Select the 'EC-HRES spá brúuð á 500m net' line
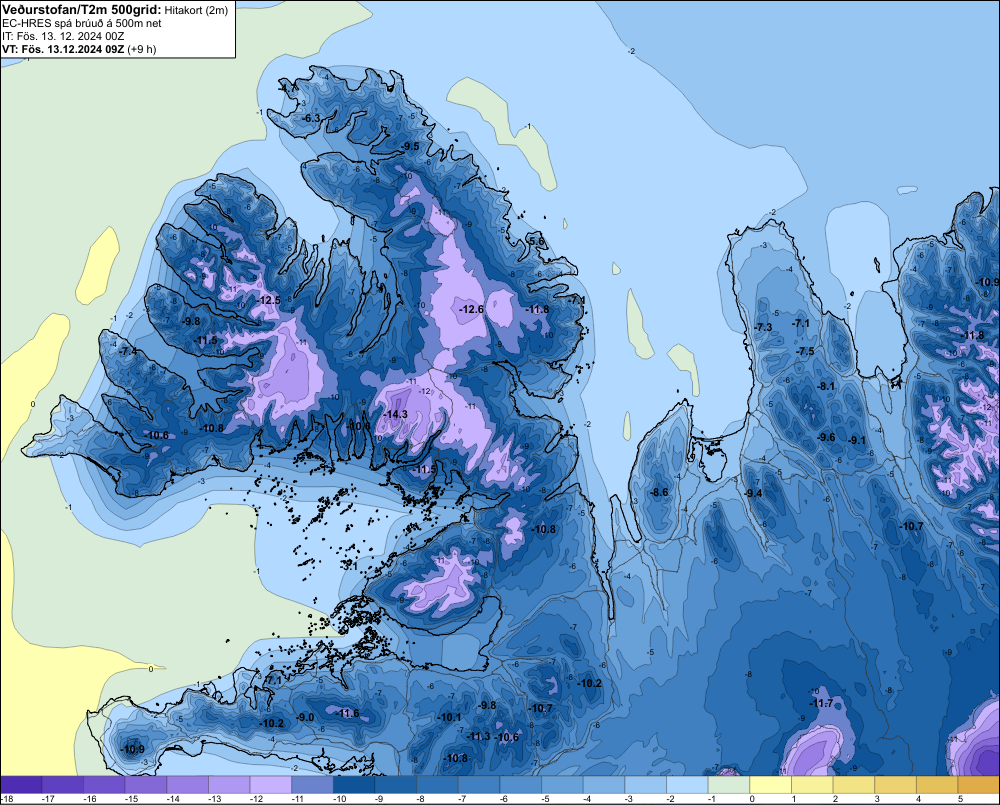Viewport: 1000px width, 805px height. point(82,23)
